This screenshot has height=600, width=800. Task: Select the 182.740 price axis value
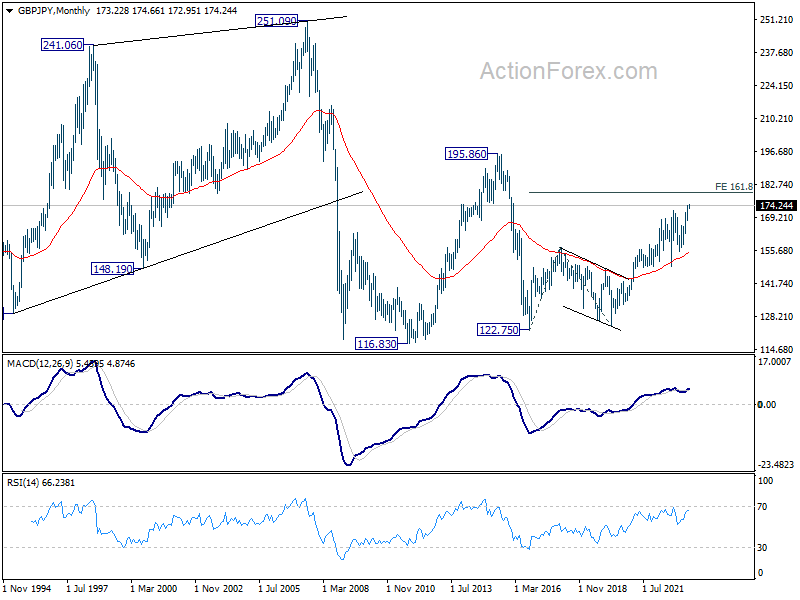coord(777,185)
